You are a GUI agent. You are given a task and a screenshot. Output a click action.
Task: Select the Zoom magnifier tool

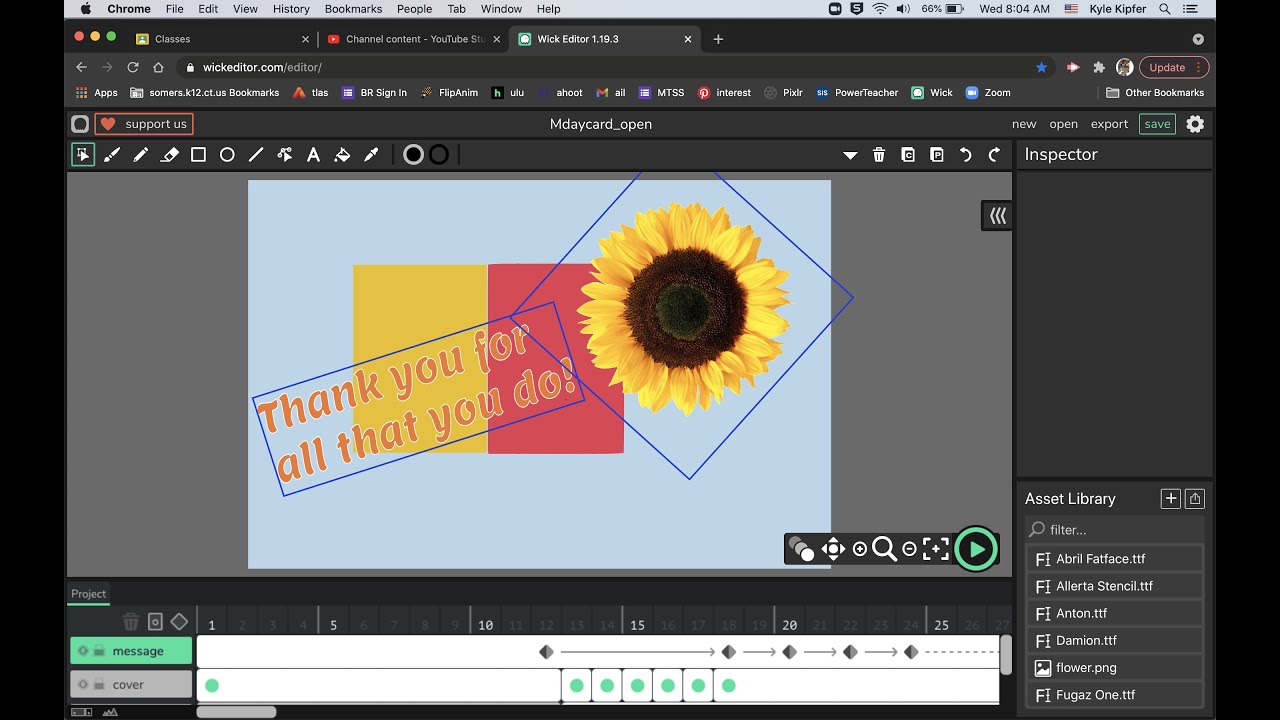click(884, 549)
